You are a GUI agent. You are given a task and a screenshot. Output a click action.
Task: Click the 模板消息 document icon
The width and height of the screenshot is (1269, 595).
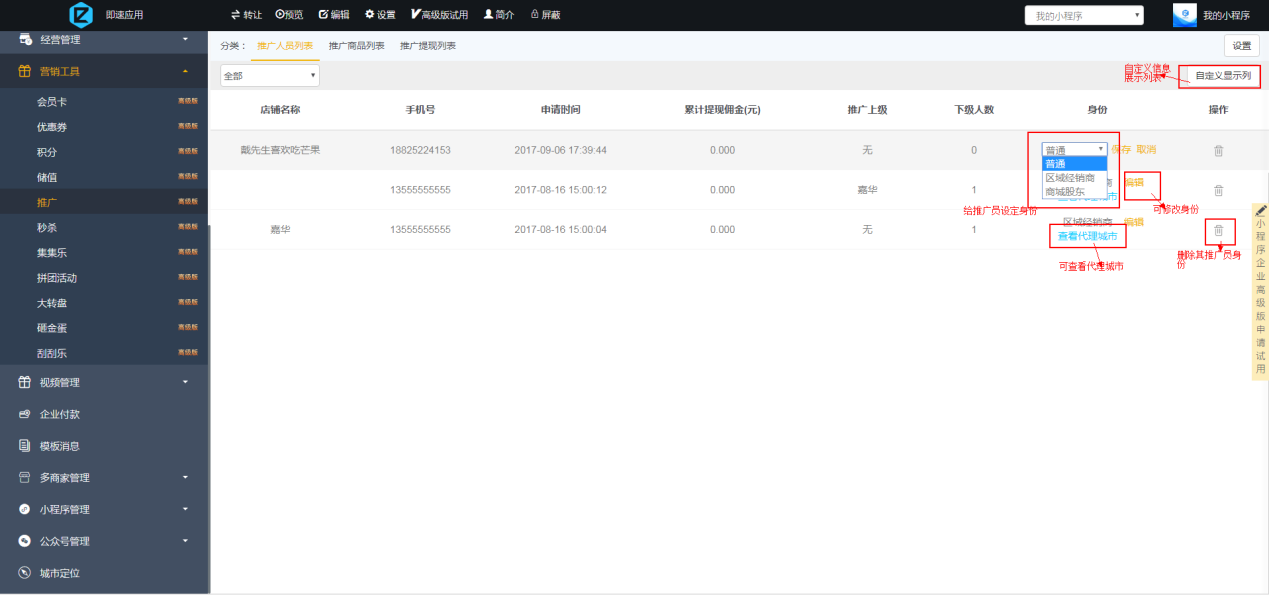click(x=25, y=446)
